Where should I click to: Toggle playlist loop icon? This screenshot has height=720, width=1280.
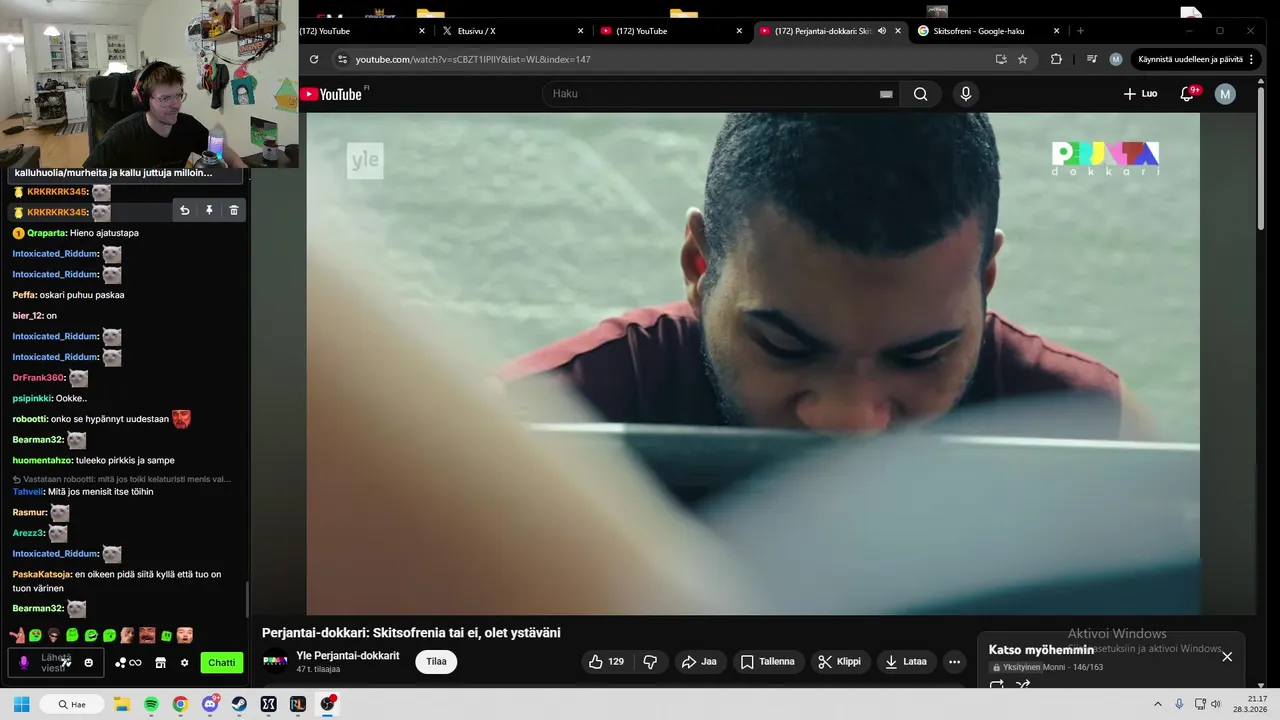click(997, 686)
